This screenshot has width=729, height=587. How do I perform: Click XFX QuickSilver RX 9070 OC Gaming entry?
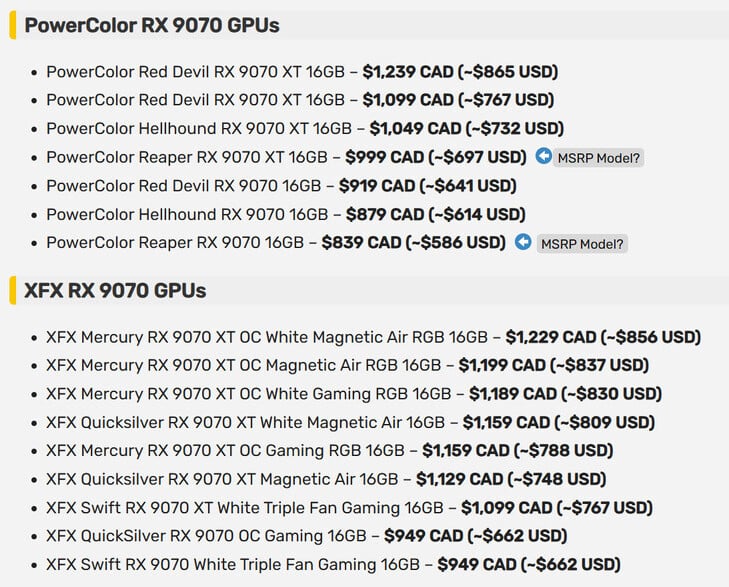[x=306, y=536]
